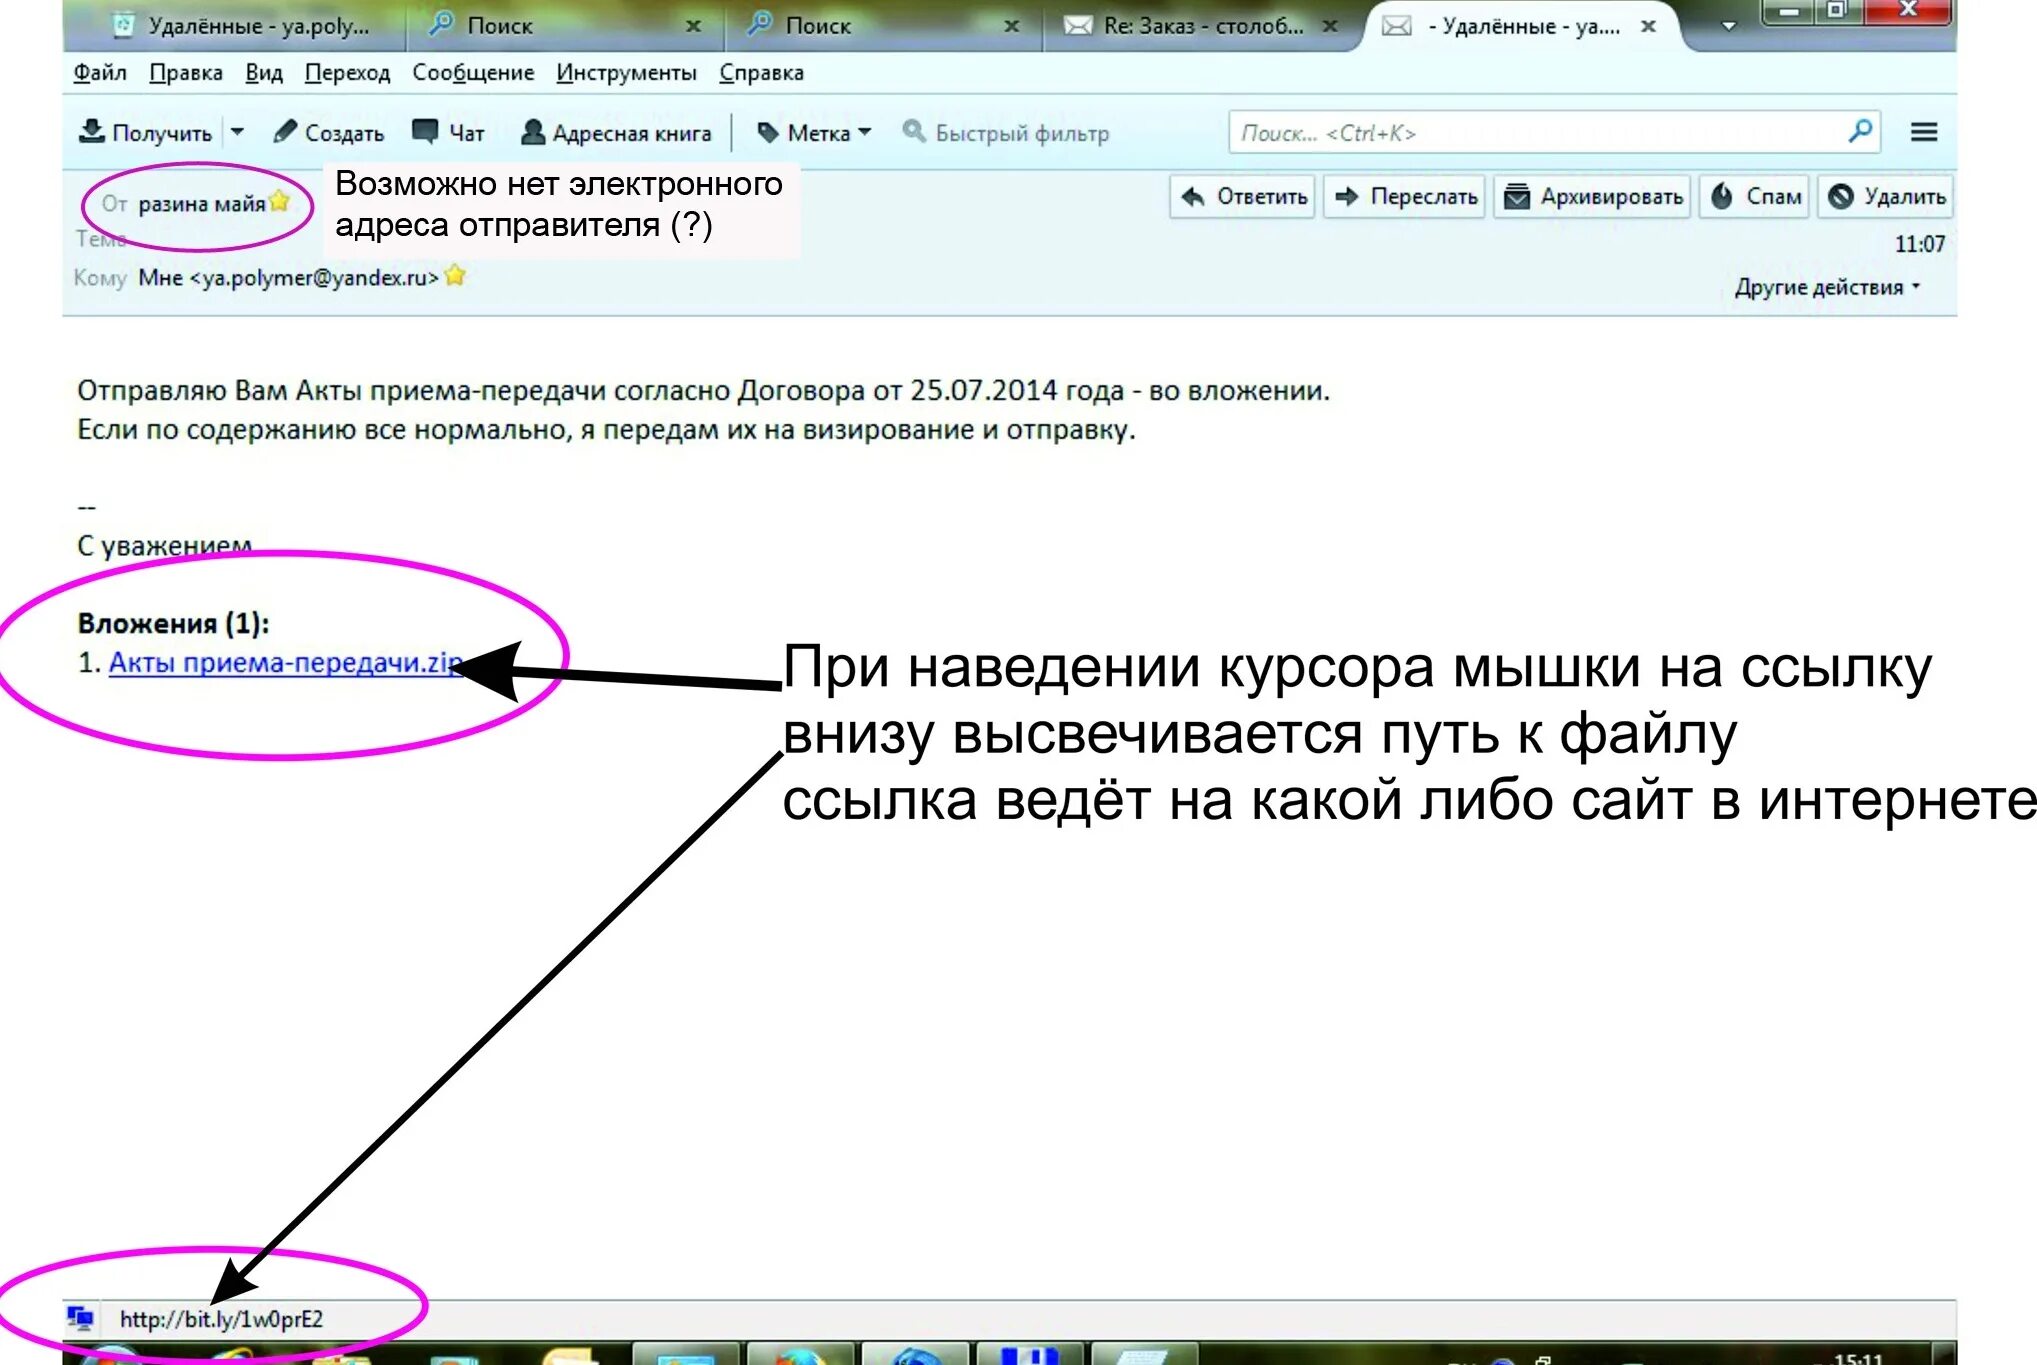Expand Другие действия dropdown
This screenshot has width=2037, height=1365.
pos(1828,287)
